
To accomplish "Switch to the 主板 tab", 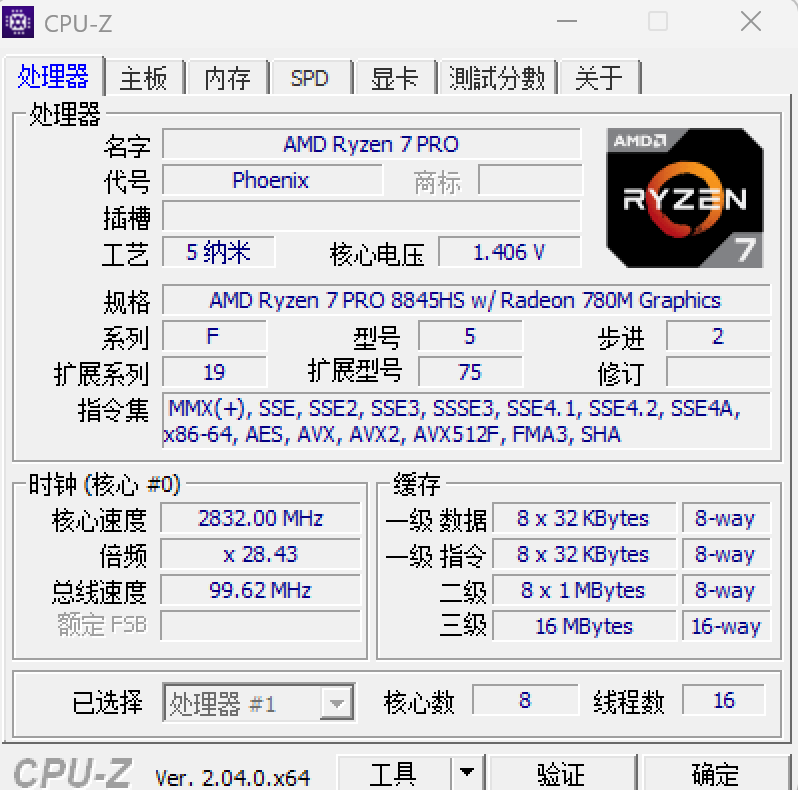I will [x=144, y=78].
